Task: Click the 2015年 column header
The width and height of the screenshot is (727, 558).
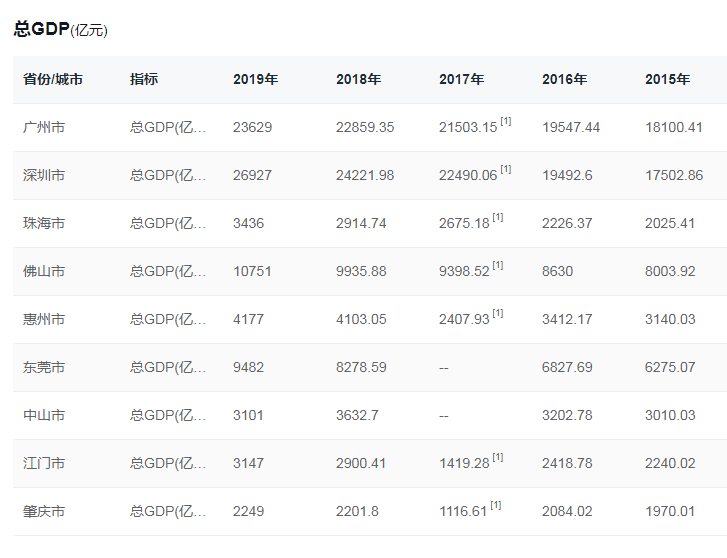Action: tap(667, 79)
